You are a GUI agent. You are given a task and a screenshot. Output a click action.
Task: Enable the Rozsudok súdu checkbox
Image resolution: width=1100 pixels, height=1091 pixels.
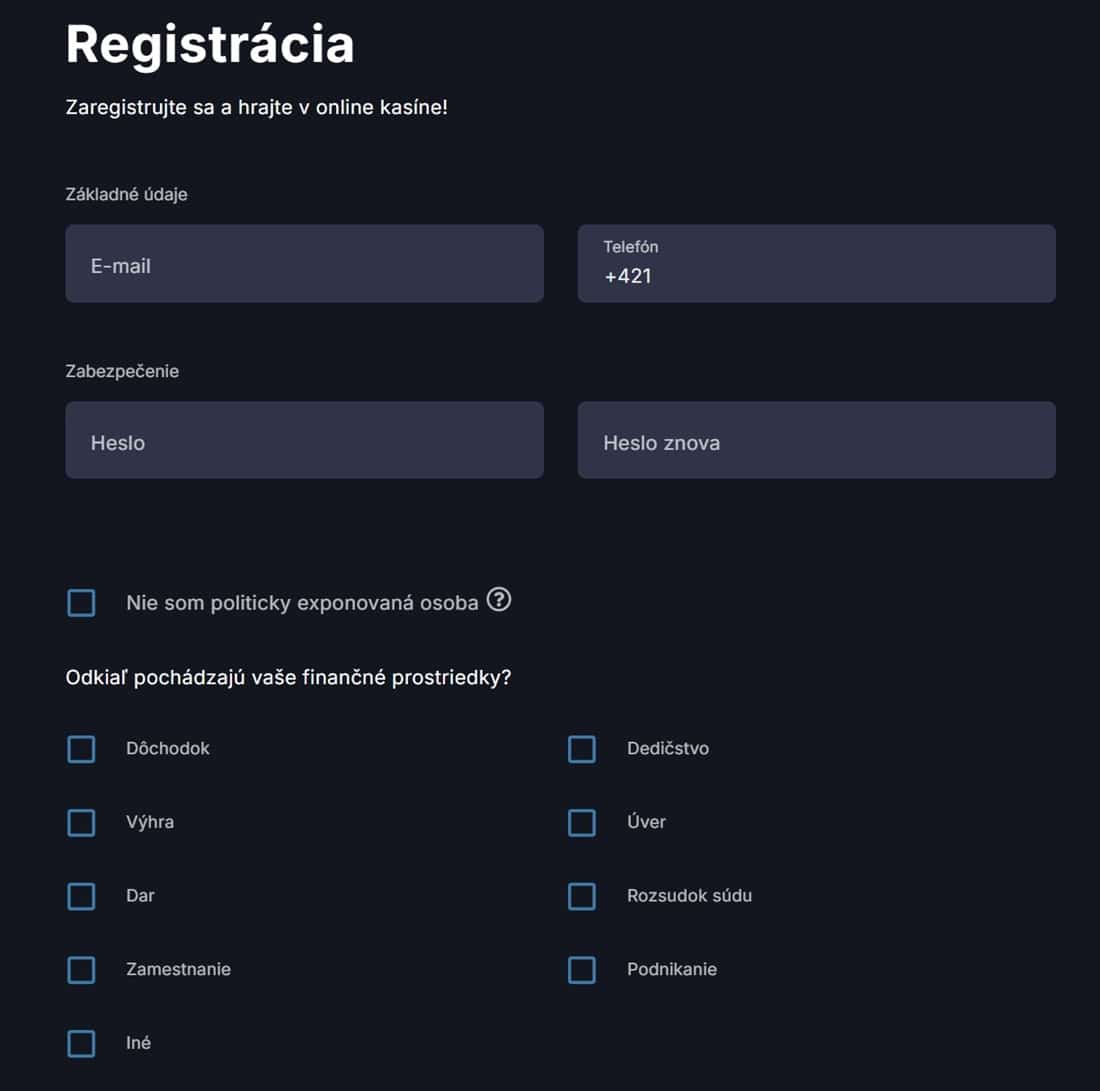(x=582, y=896)
